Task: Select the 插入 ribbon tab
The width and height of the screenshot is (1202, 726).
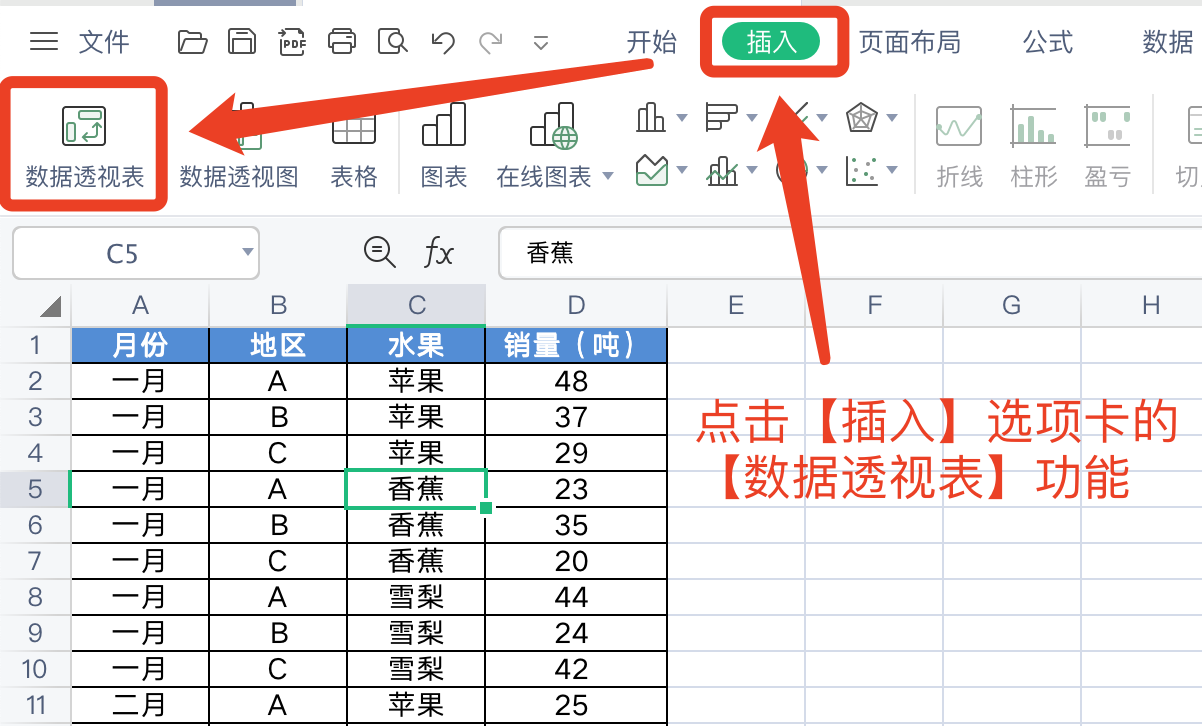Action: click(771, 41)
